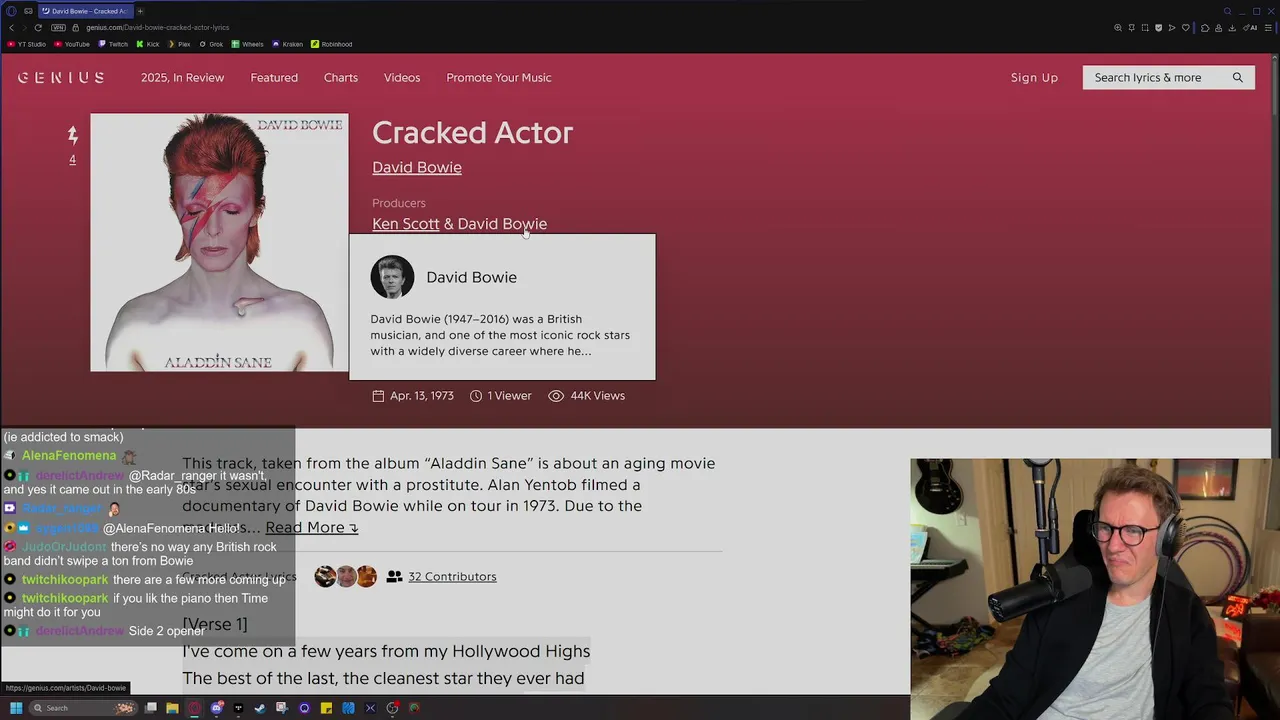
Task: Click David Bowie's avatar in the popup card
Action: click(x=392, y=277)
